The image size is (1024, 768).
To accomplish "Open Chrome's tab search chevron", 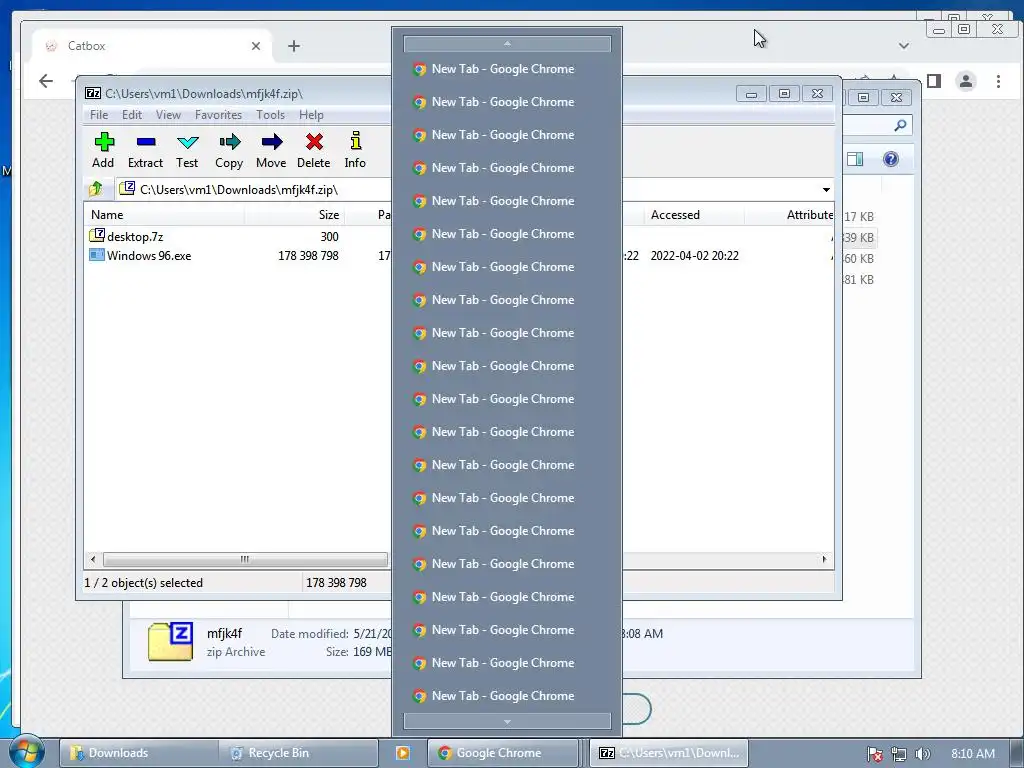I will click(904, 46).
